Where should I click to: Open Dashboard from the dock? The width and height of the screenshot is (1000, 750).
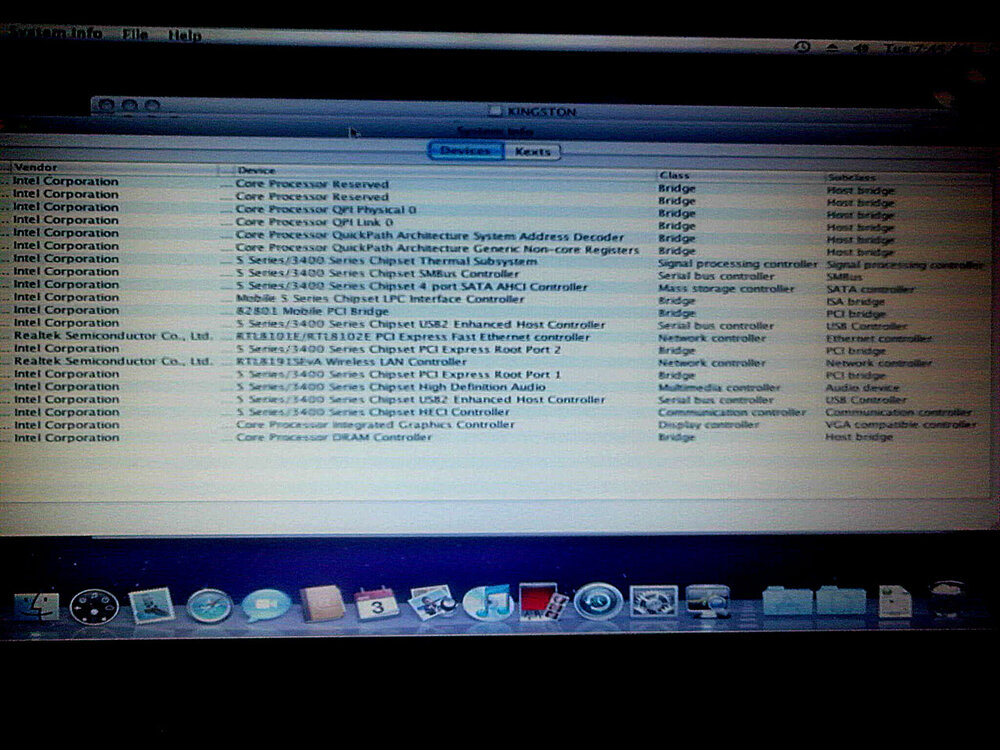point(93,606)
